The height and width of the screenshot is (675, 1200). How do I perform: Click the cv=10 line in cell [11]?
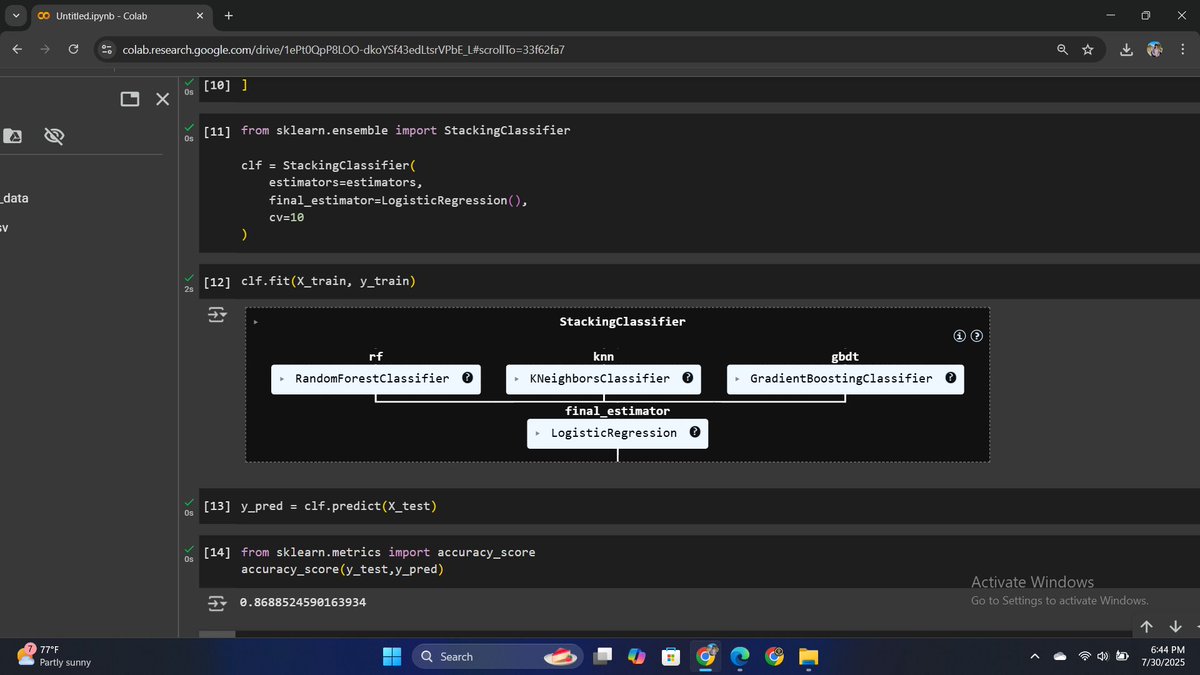click(287, 217)
